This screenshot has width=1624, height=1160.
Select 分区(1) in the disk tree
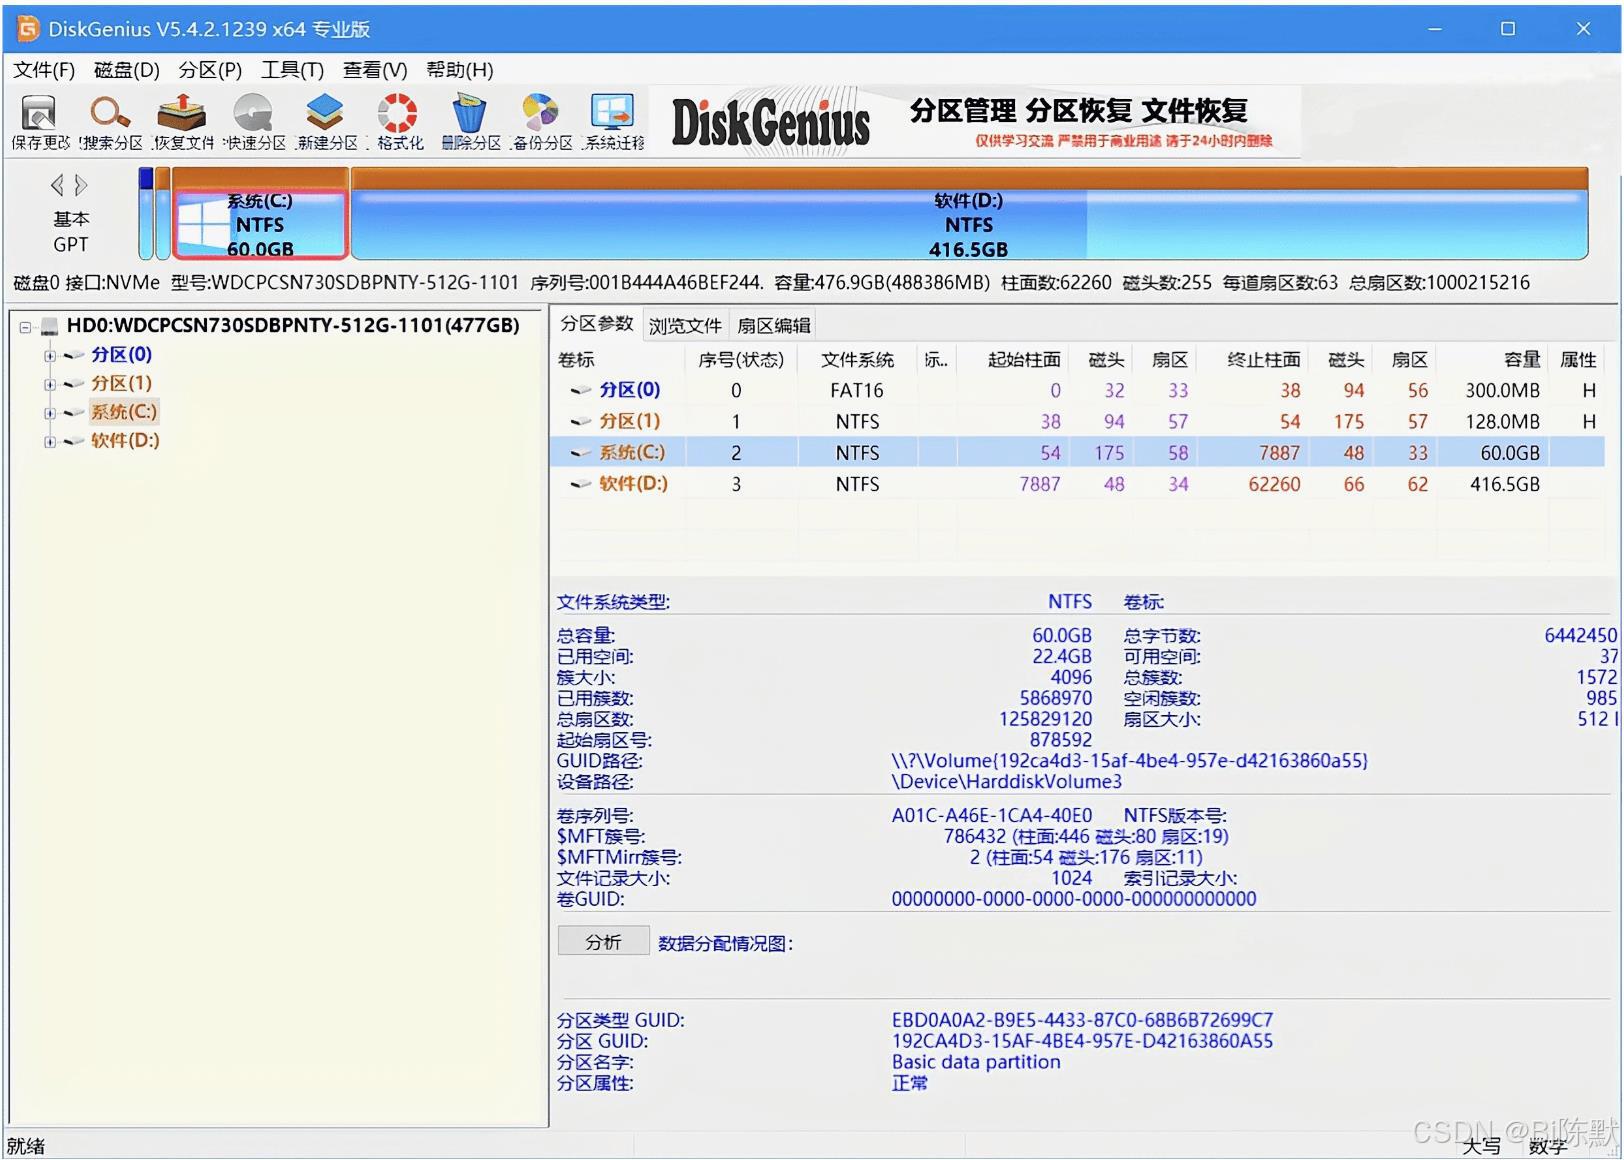(121, 383)
